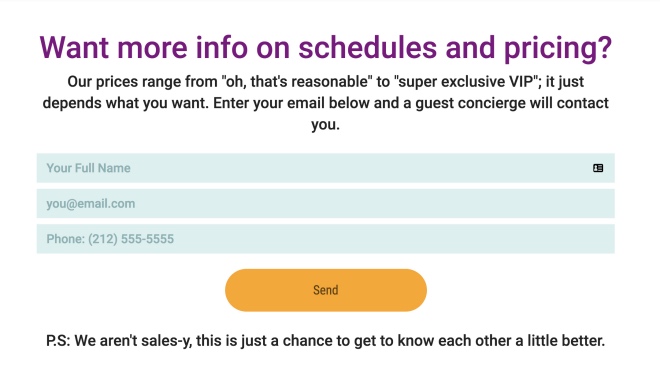Click the "oh, that's reasonable" quoted phrase
This screenshot has width=660, height=388.
coord(296,81)
